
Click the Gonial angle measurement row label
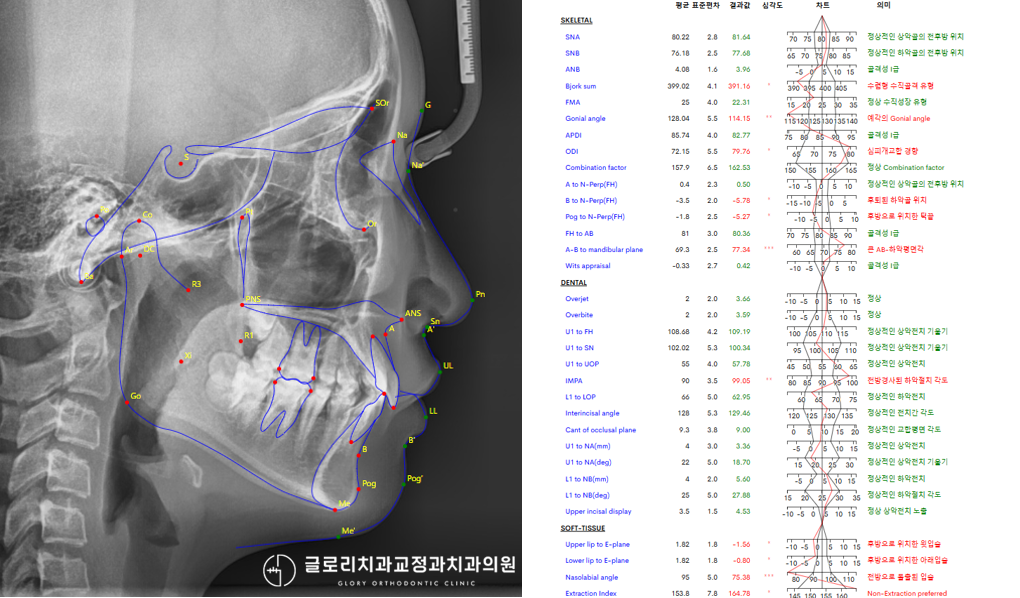click(585, 119)
